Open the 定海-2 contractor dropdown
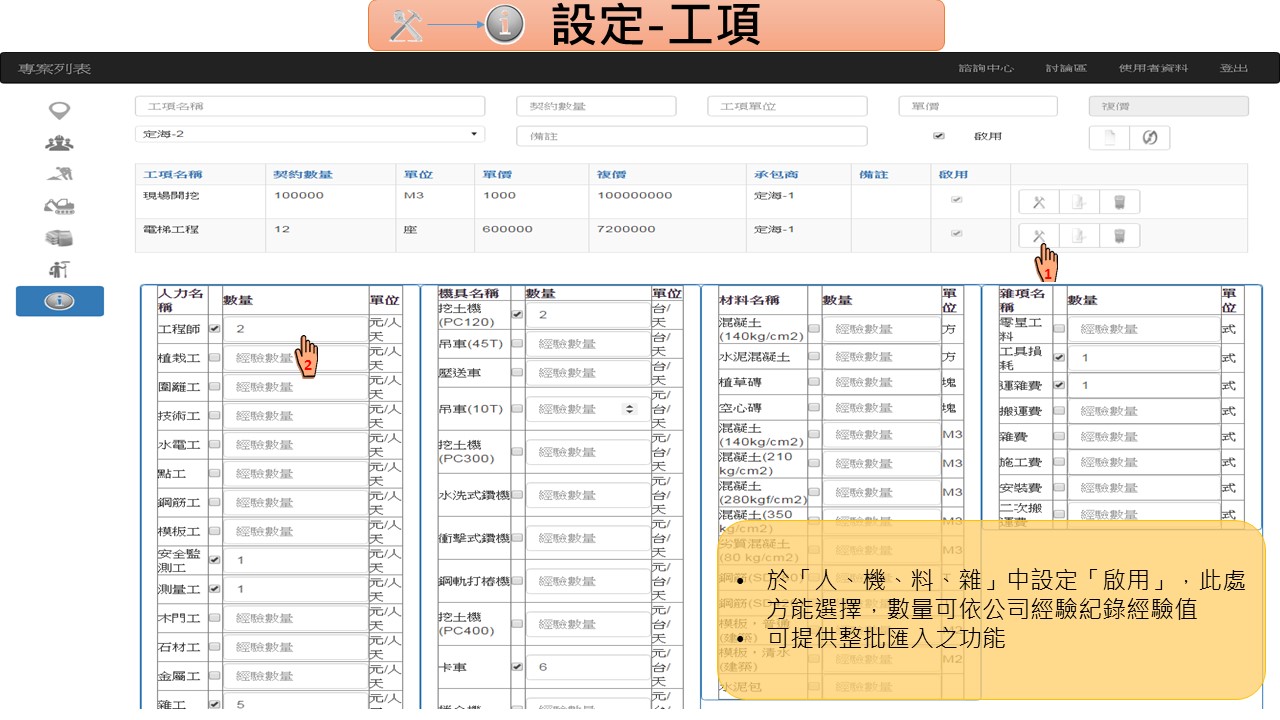Screen dimensions: 1280x720 310,134
